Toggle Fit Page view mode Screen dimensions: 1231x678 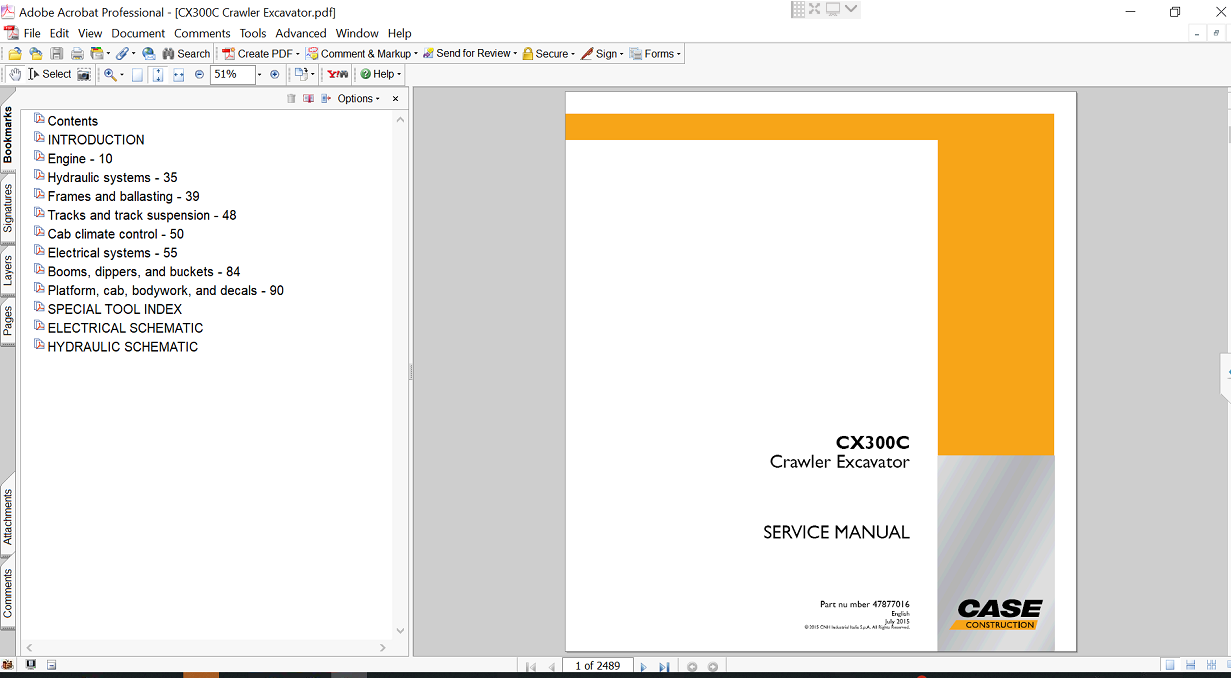pyautogui.click(x=157, y=74)
